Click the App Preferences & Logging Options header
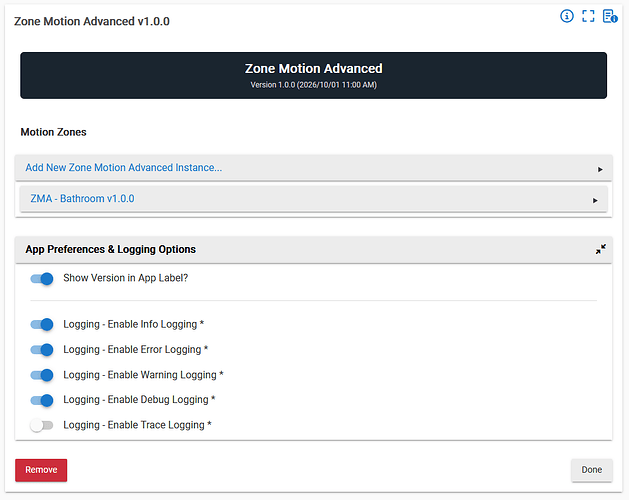Image resolution: width=629 pixels, height=500 pixels. [x=313, y=250]
